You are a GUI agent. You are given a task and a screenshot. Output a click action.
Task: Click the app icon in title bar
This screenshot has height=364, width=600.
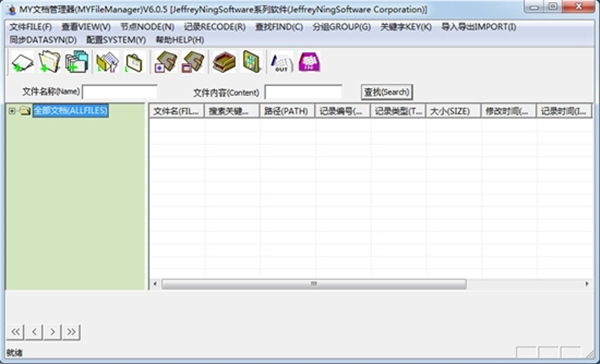click(x=12, y=10)
